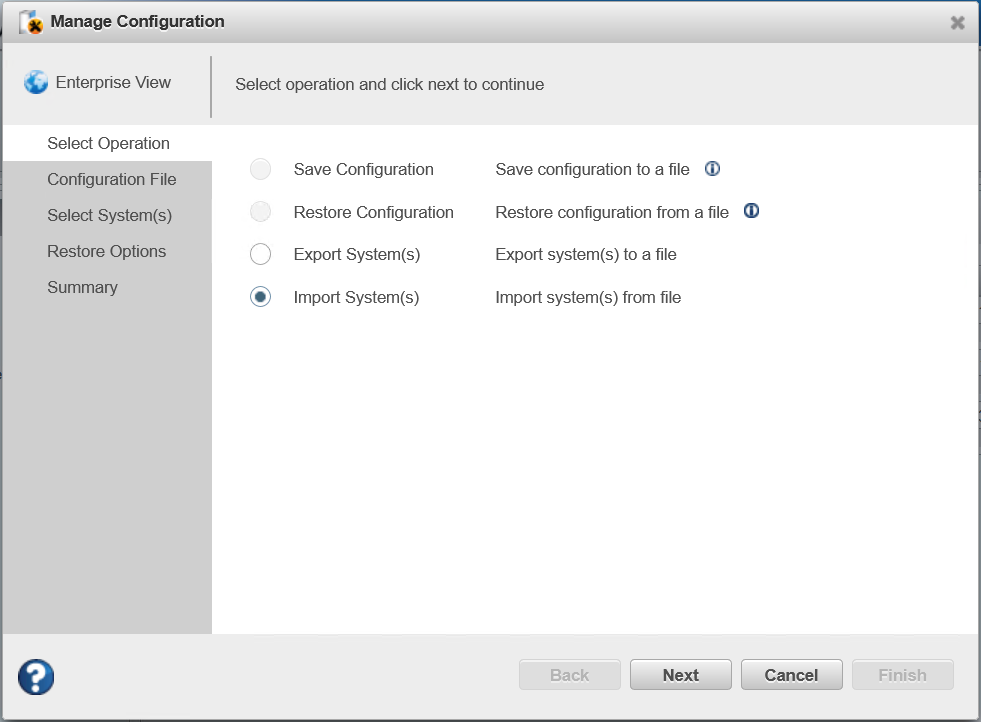
Task: Click the Back button
Action: coord(569,675)
